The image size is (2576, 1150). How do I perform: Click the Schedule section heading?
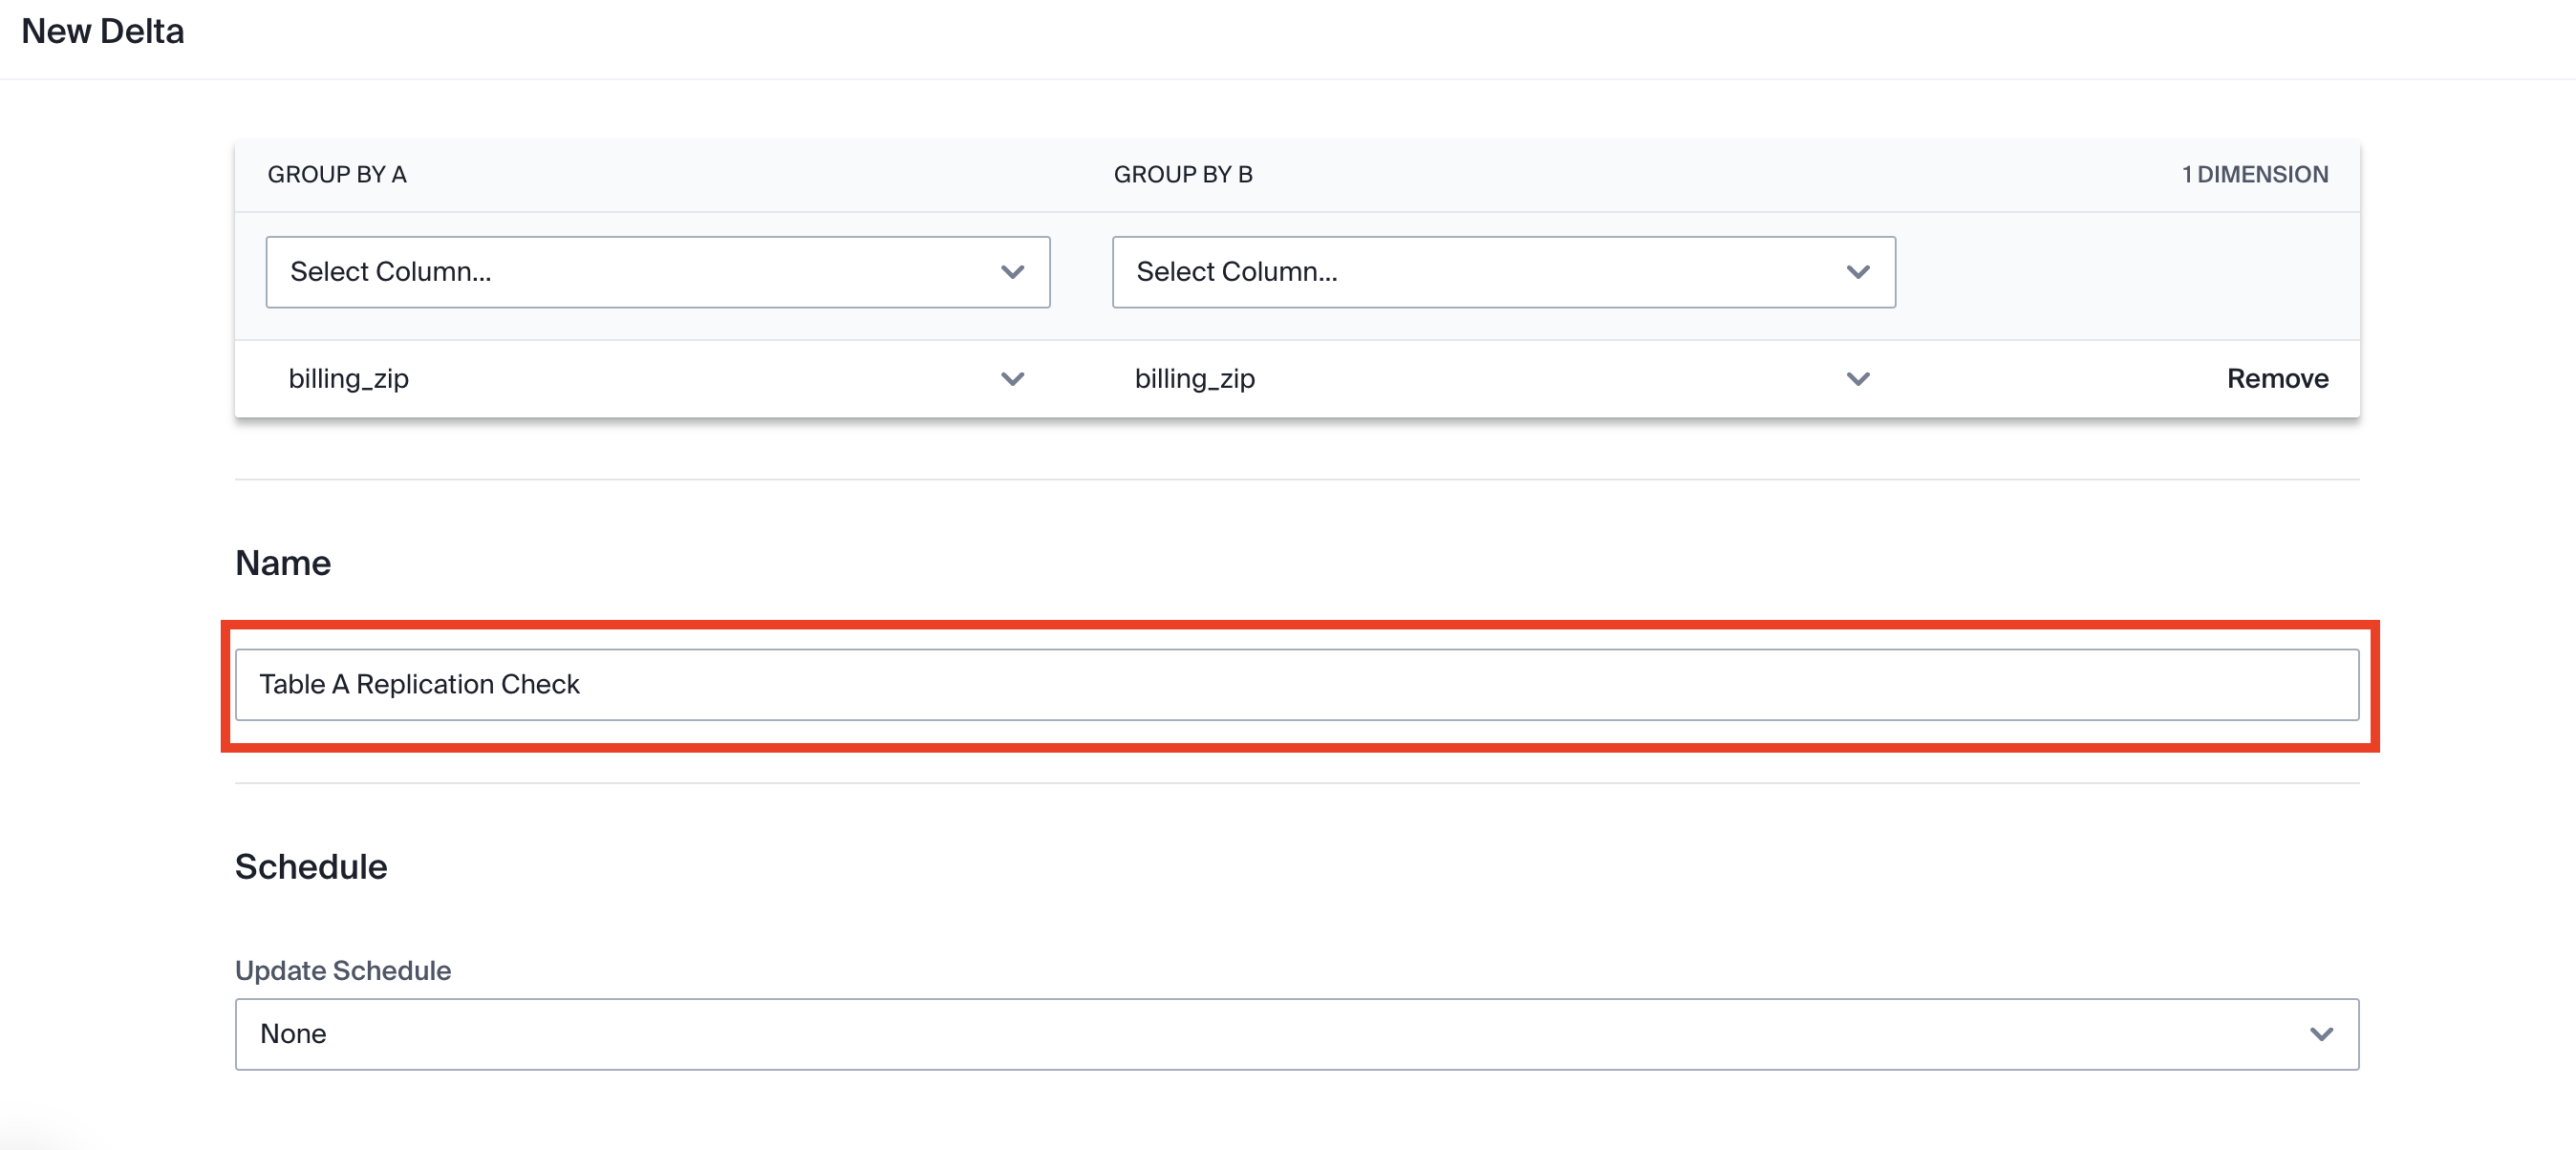pos(311,867)
